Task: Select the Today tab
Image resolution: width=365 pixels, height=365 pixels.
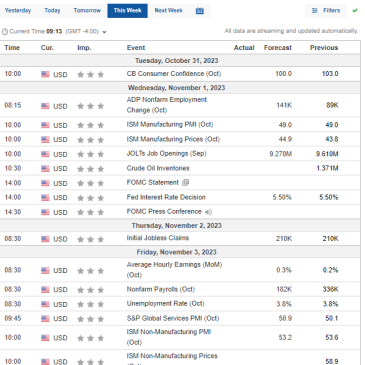Action: (52, 11)
